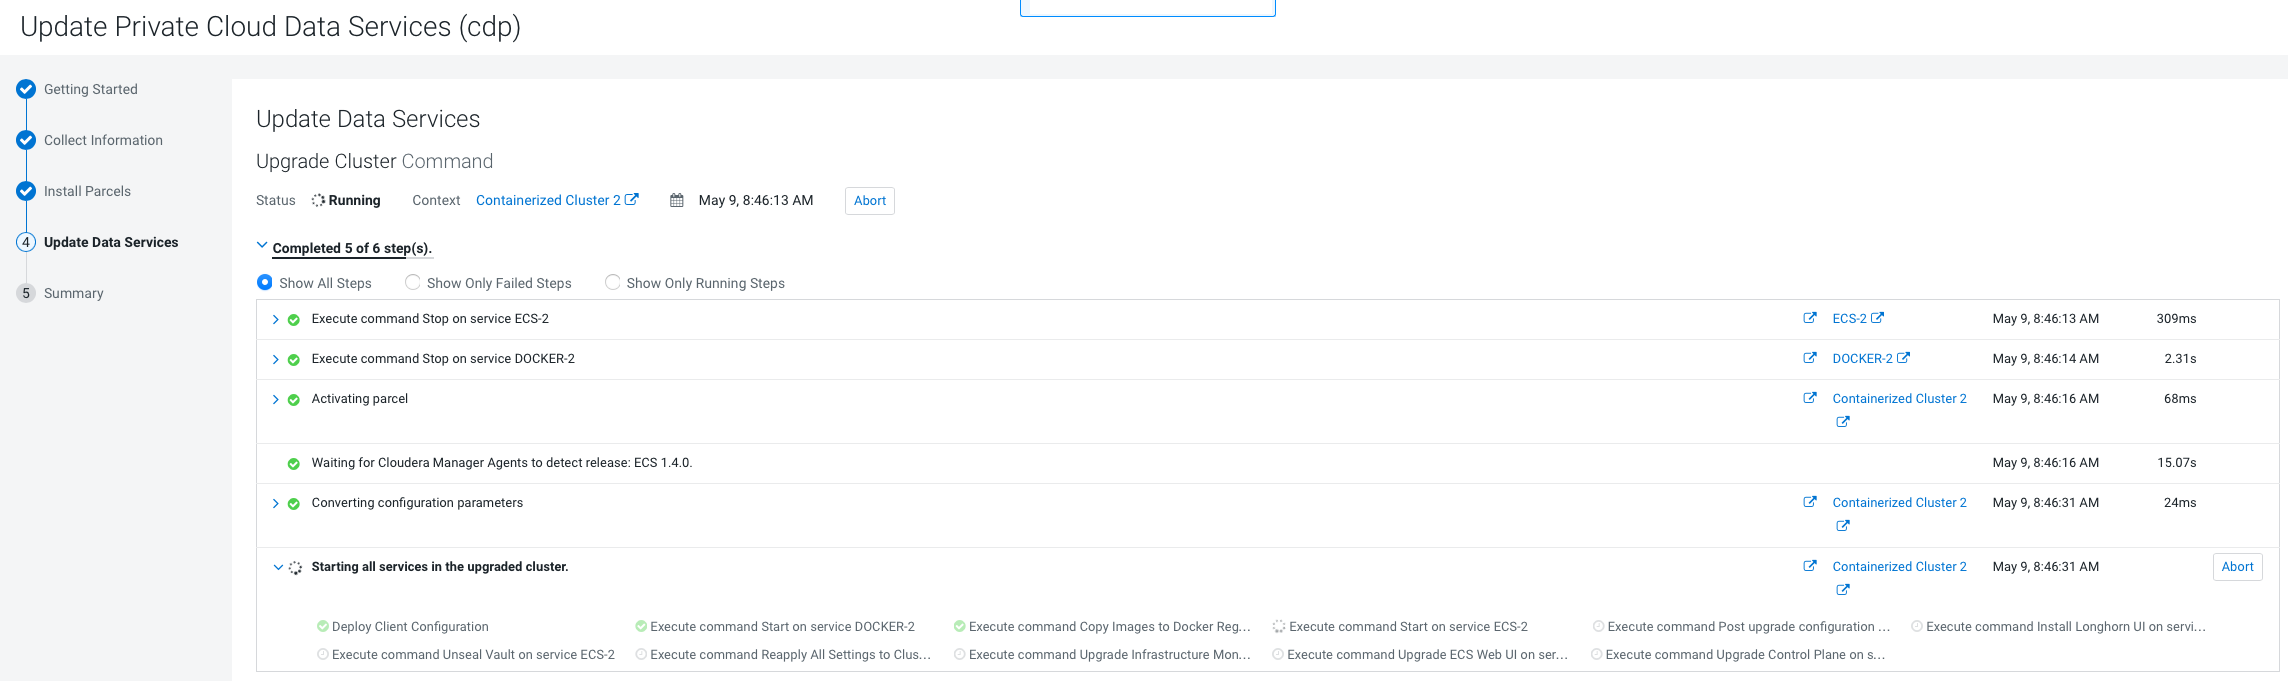Viewport: 2288px width, 681px height.
Task: Collapse the Completed 5 of 6 steps section
Action: [x=262, y=246]
